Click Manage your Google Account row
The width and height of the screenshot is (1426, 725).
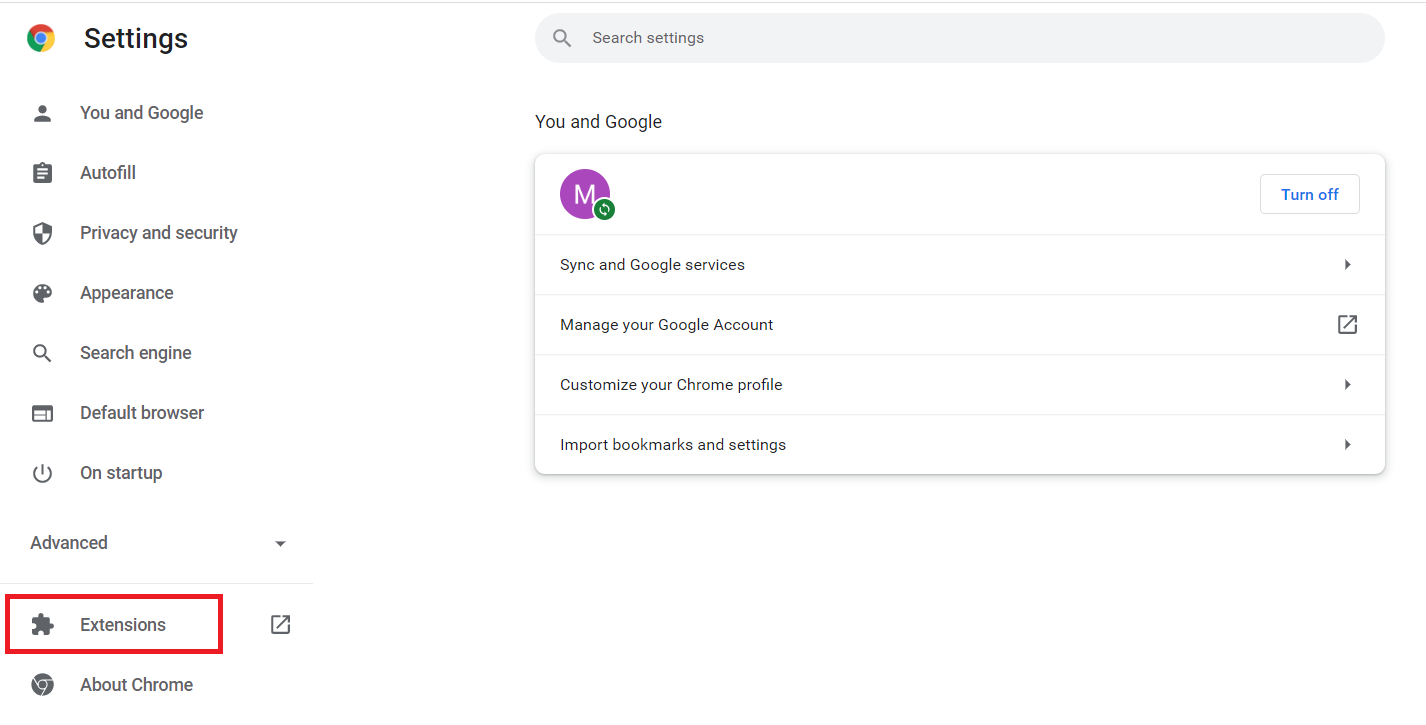pyautogui.click(x=960, y=325)
